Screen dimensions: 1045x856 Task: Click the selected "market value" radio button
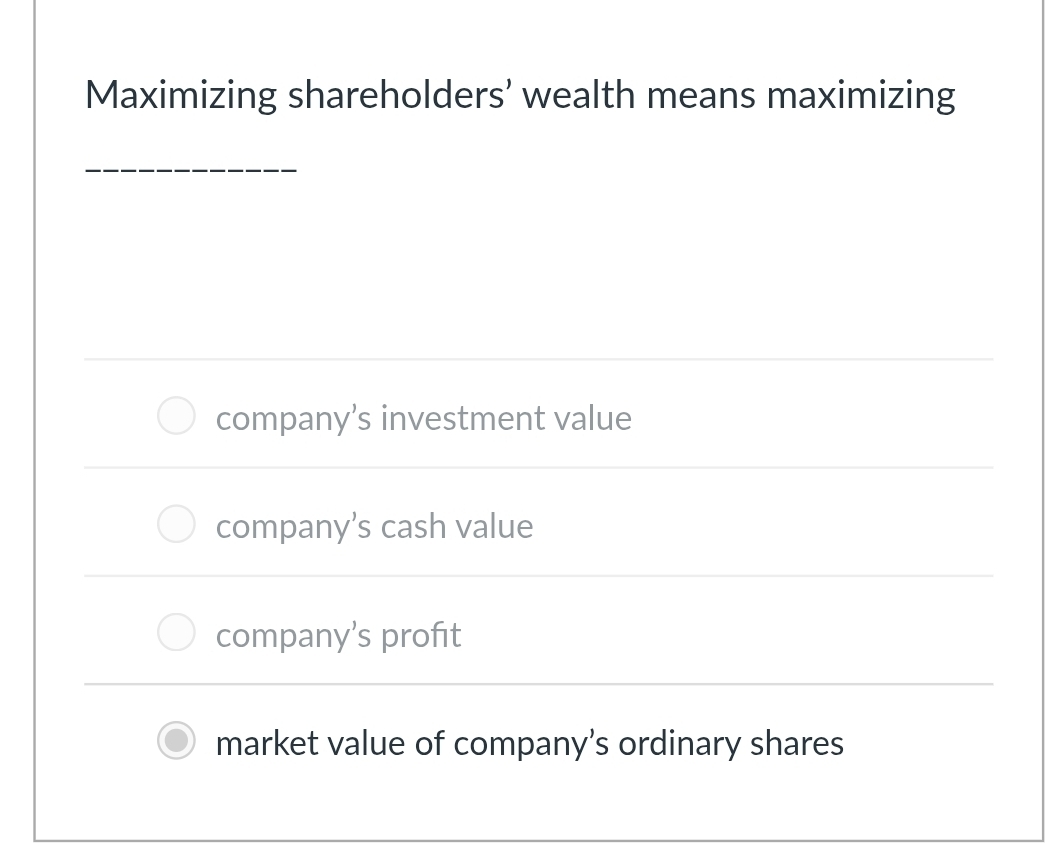[176, 742]
